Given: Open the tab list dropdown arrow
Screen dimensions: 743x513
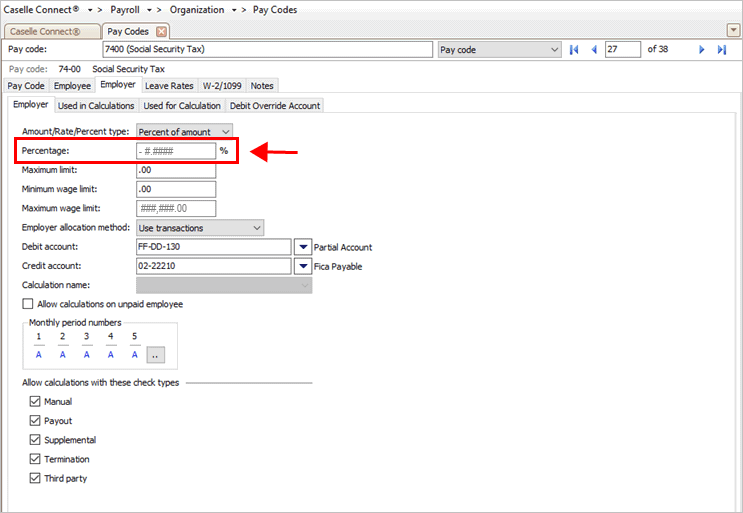Looking at the screenshot, I should (733, 31).
